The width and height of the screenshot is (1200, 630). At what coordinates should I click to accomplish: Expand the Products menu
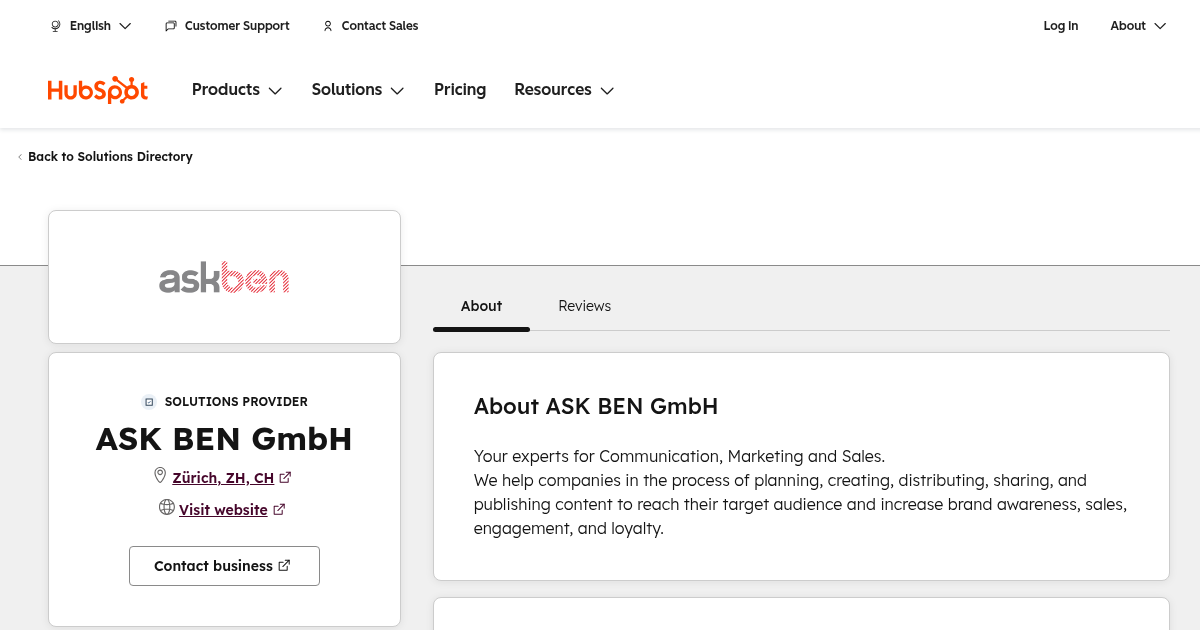click(x=237, y=90)
